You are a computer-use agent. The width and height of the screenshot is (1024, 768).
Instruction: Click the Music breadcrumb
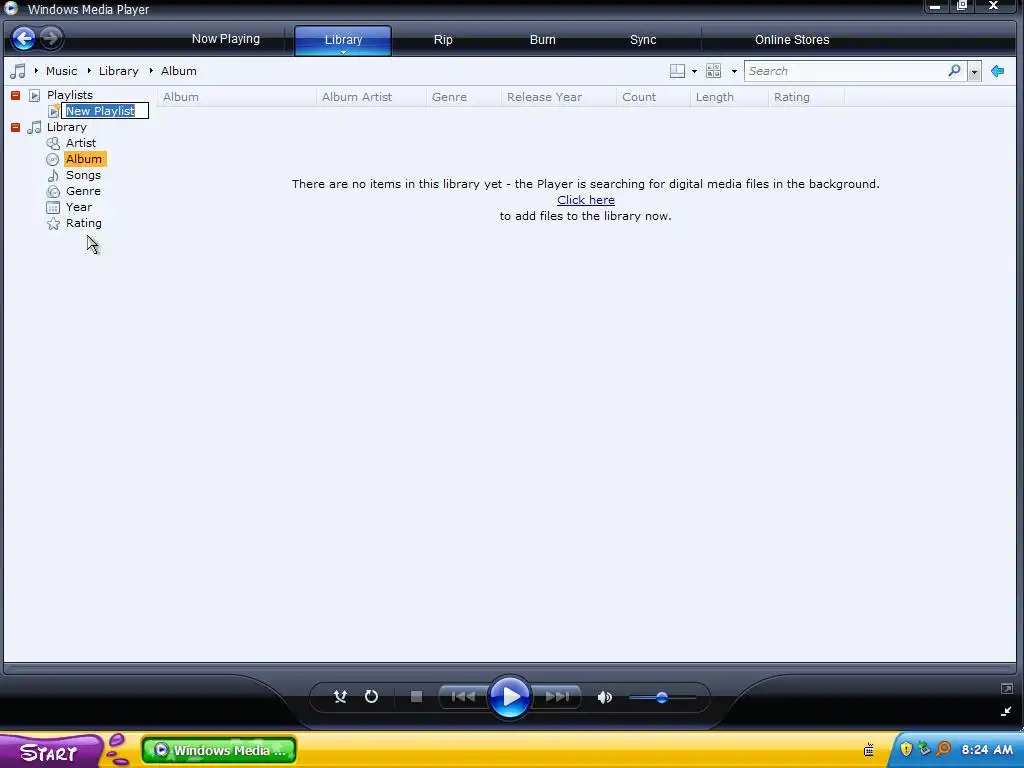[x=61, y=71]
